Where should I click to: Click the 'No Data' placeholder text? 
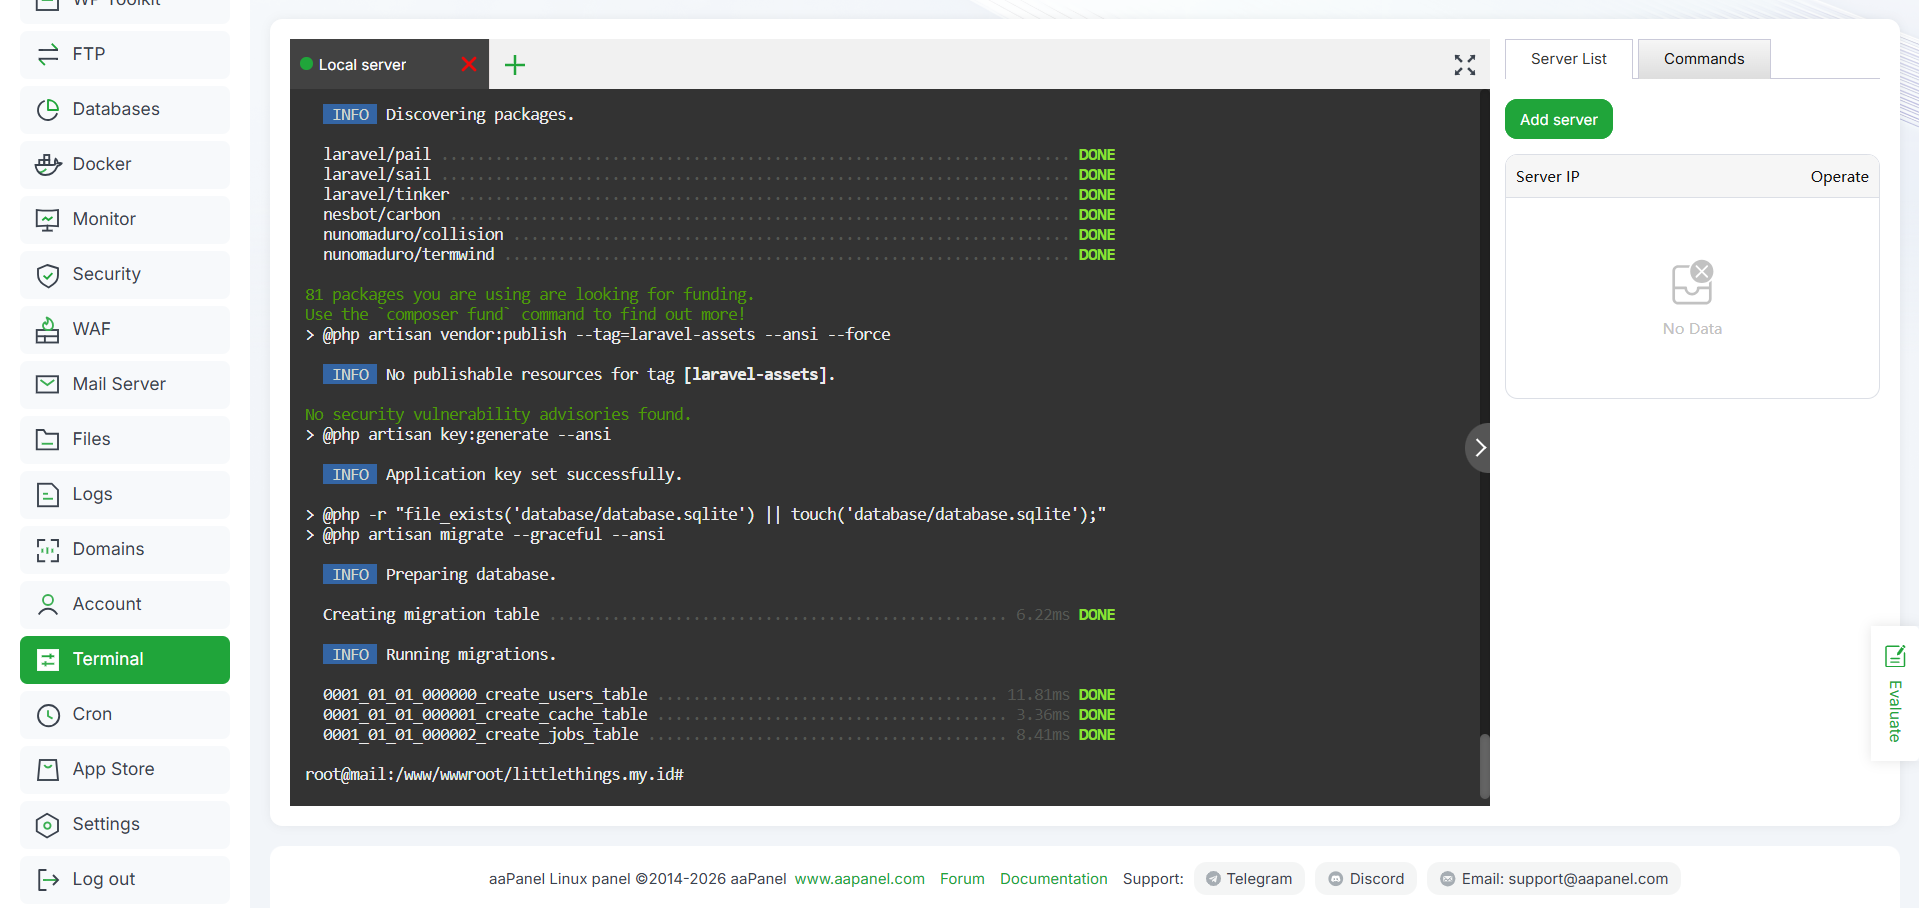point(1692,328)
